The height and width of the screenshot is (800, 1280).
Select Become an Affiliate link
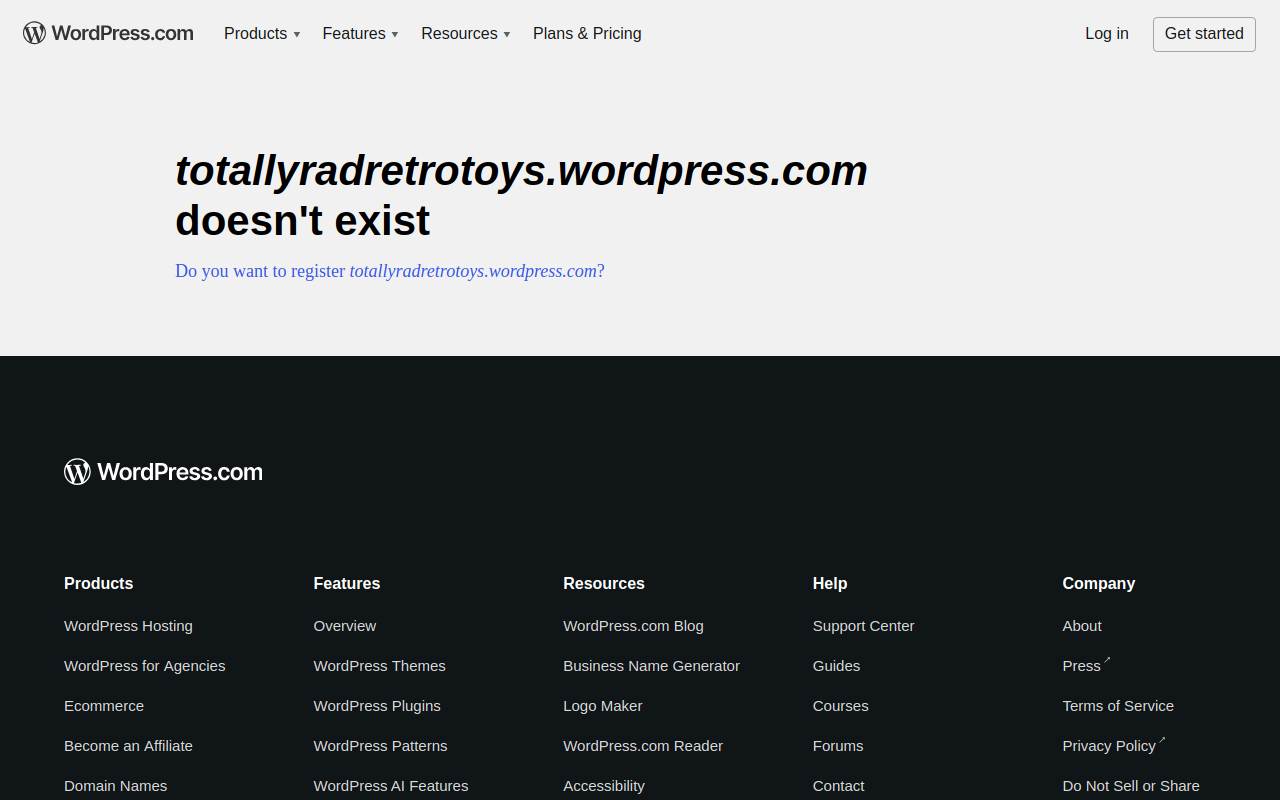[x=128, y=746]
